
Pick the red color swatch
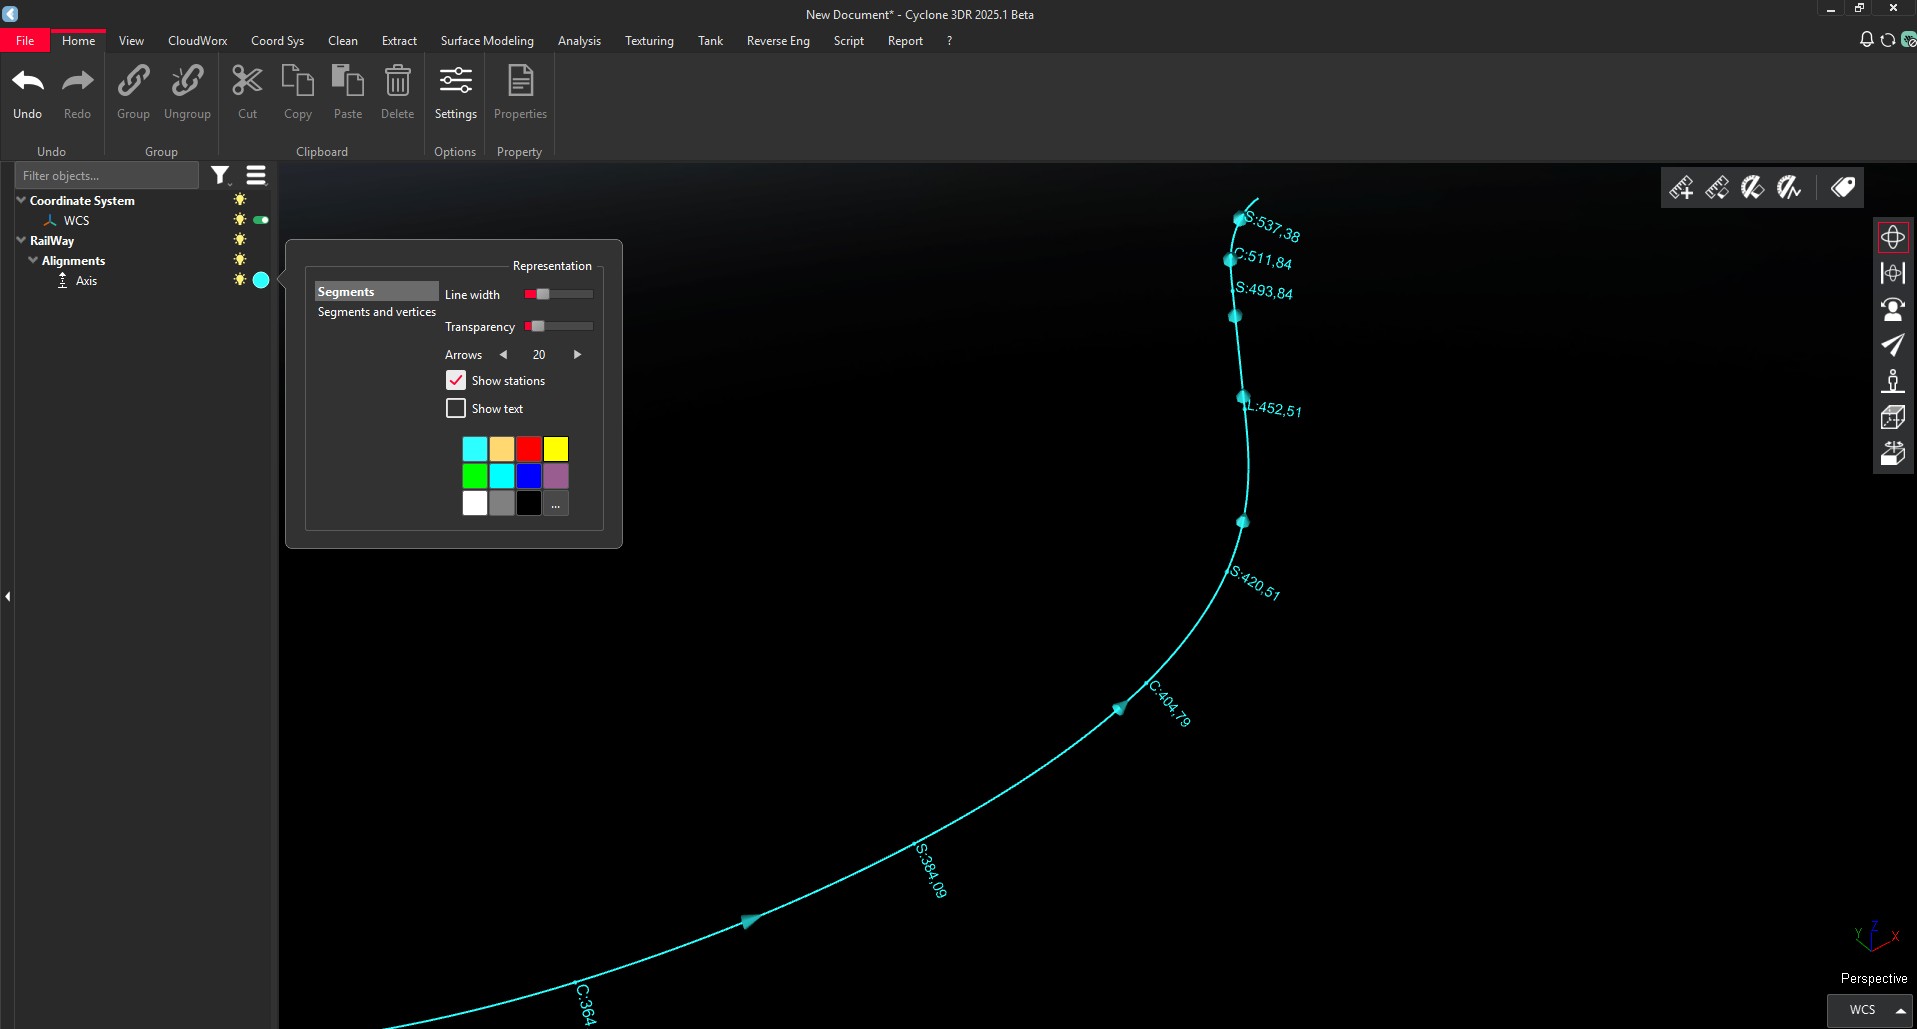pyautogui.click(x=528, y=449)
